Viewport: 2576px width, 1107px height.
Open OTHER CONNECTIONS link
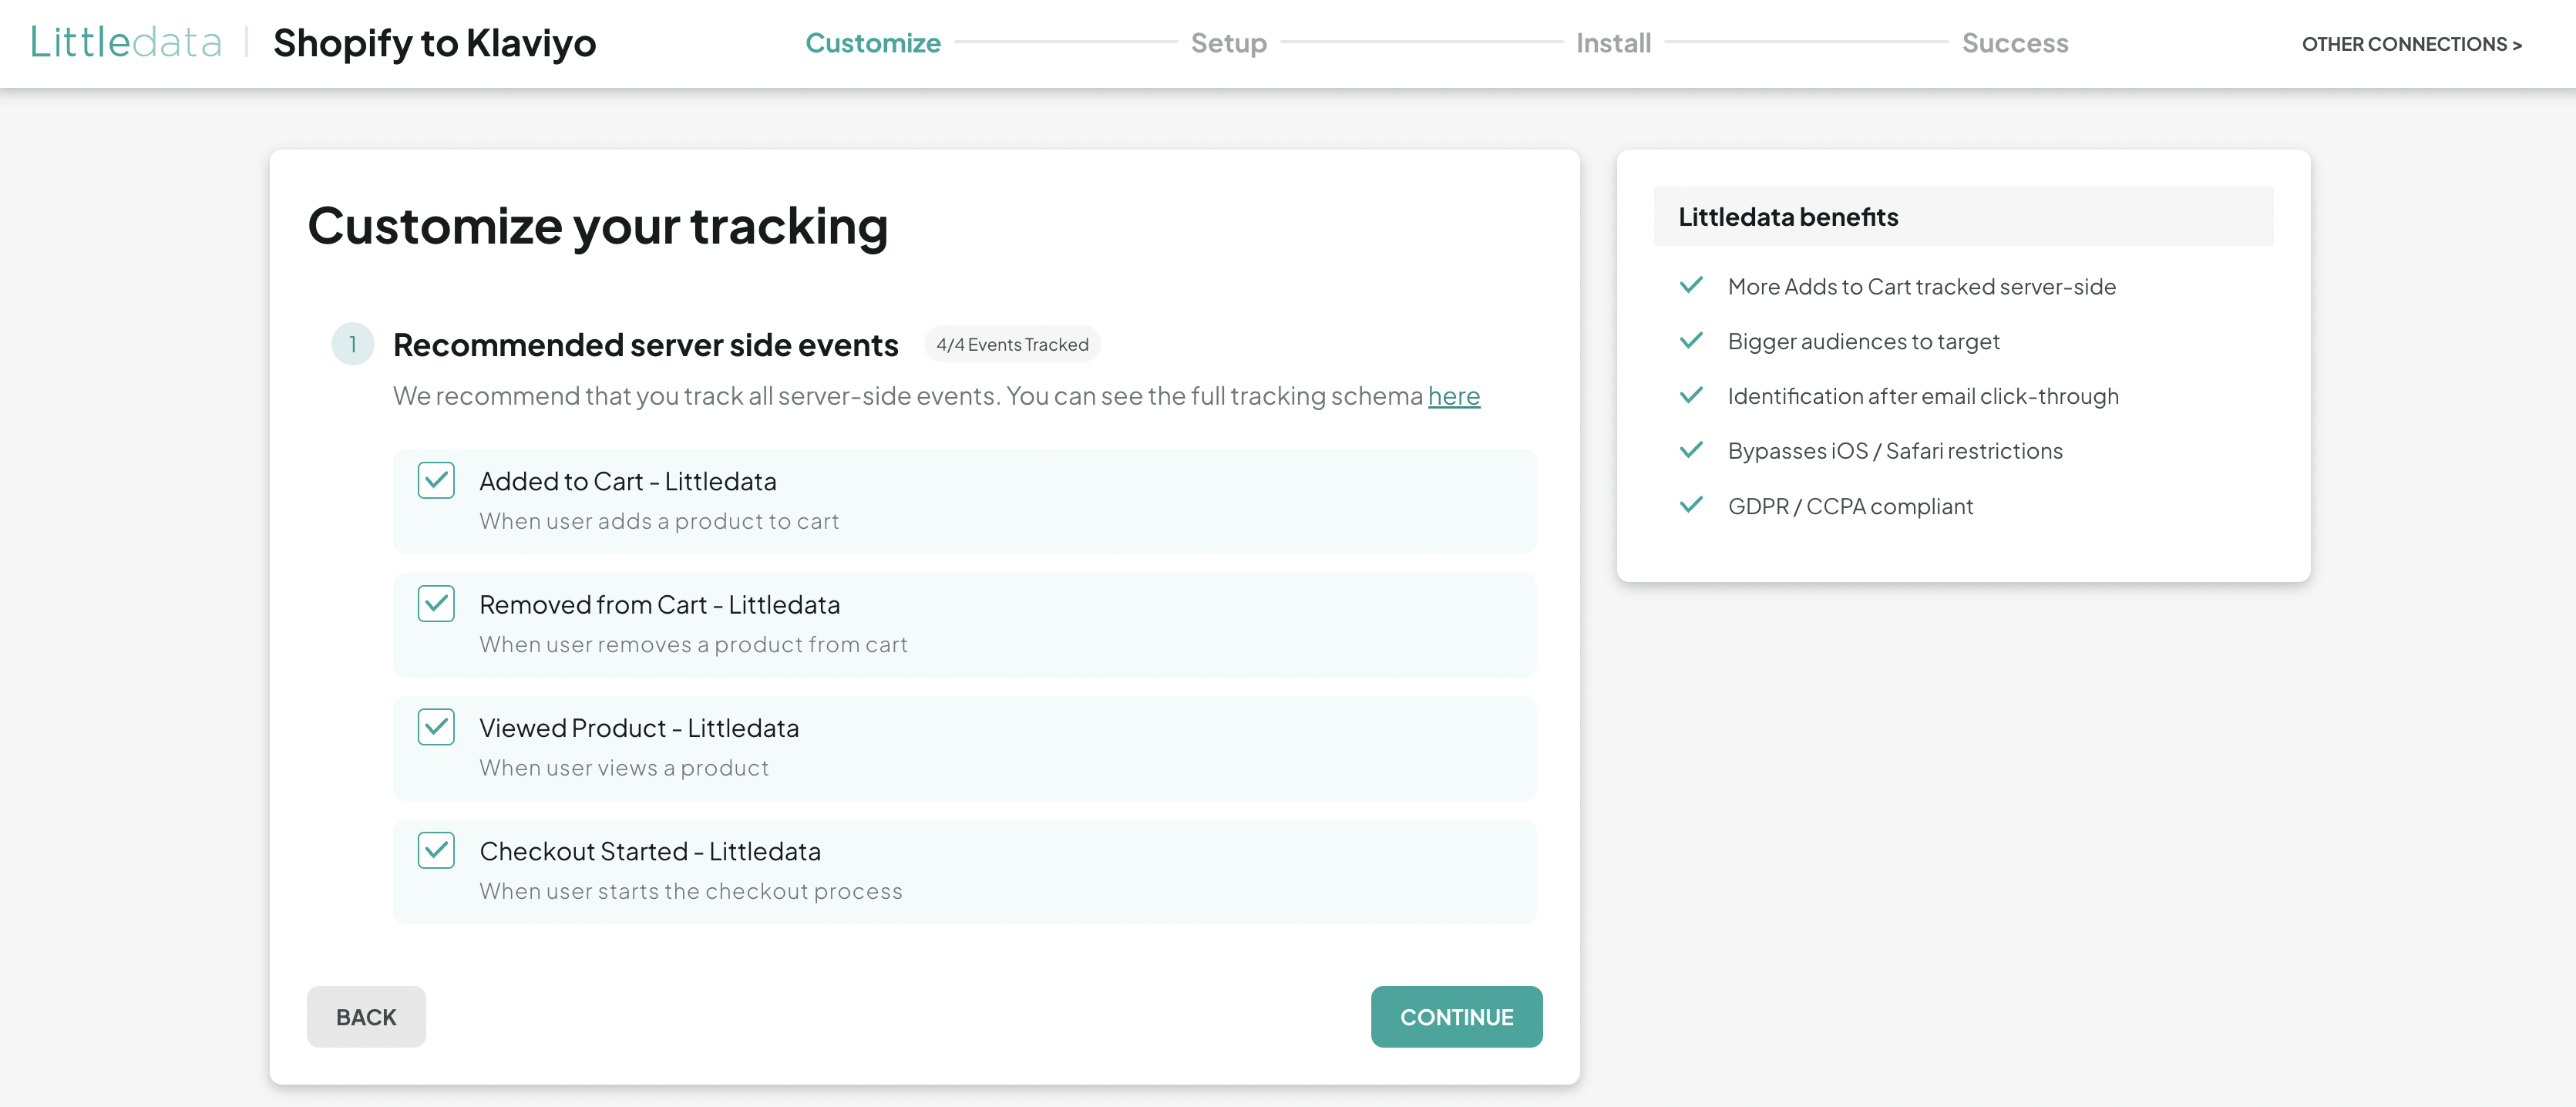(2412, 44)
